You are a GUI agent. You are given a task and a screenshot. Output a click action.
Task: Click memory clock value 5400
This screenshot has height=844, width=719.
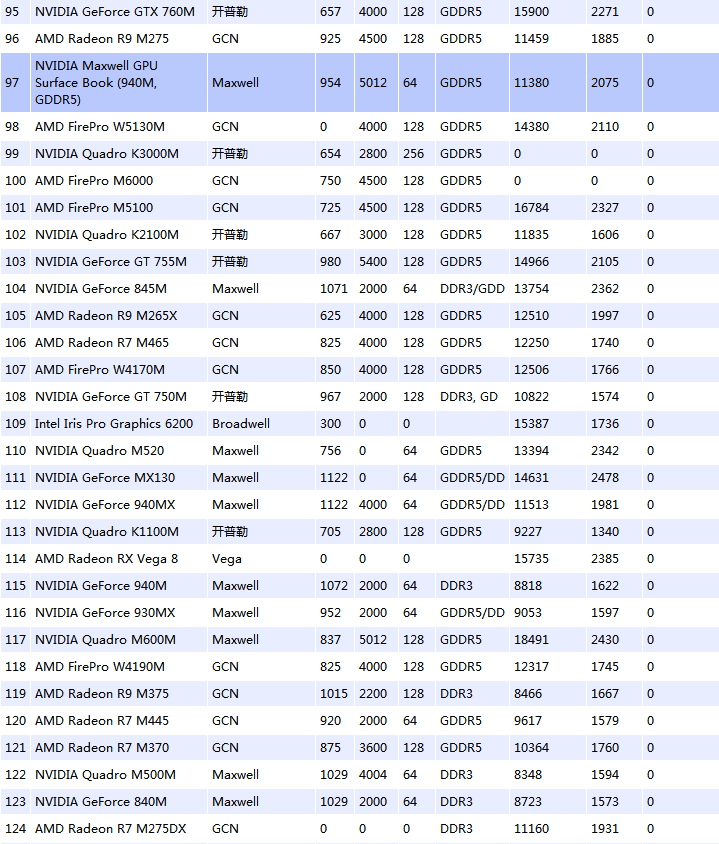tap(373, 262)
